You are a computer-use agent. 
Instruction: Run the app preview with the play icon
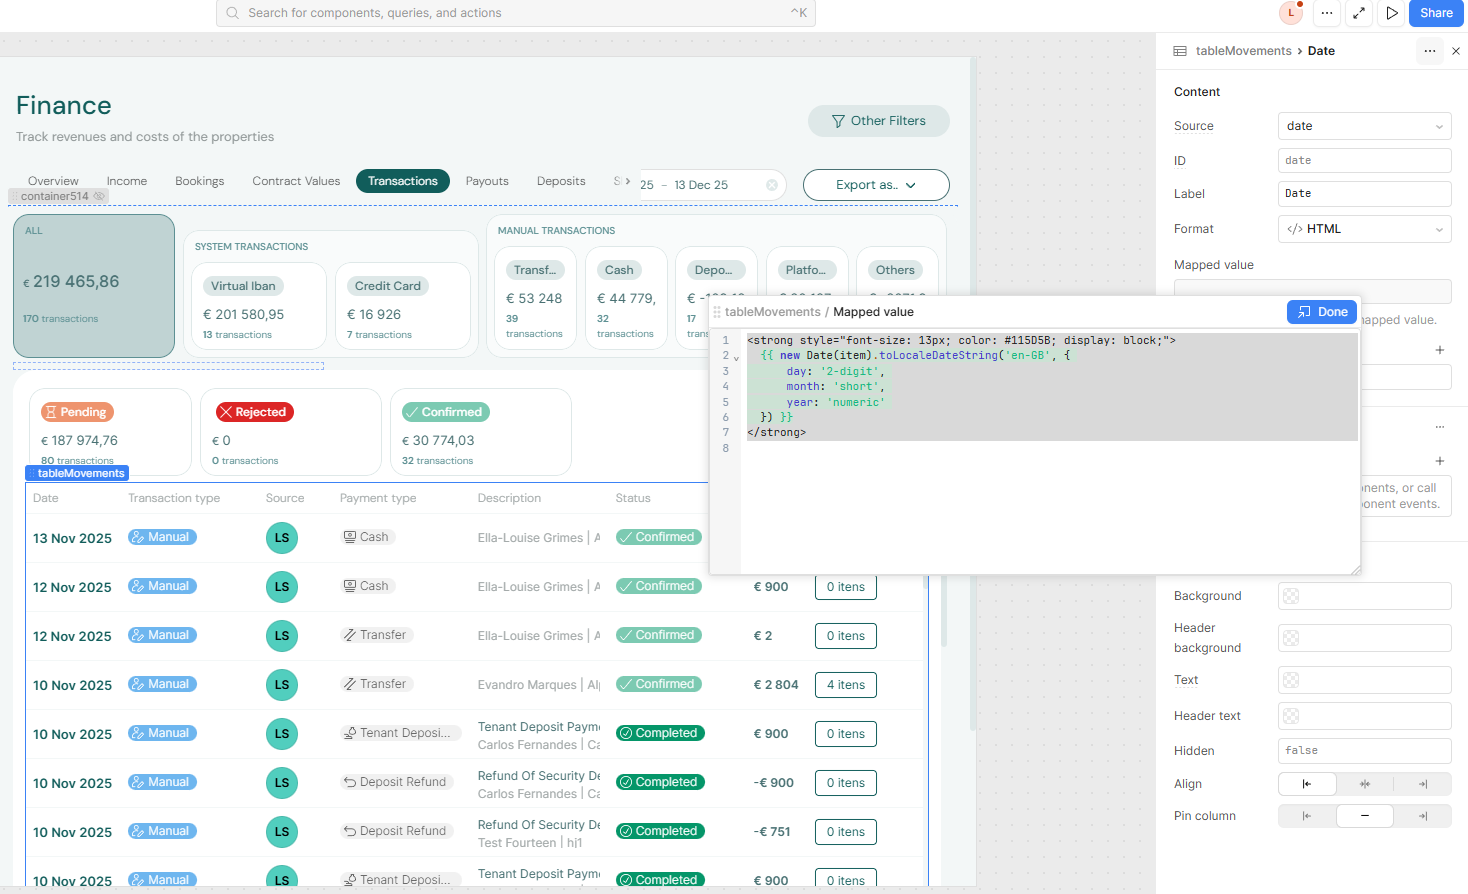tap(1391, 13)
